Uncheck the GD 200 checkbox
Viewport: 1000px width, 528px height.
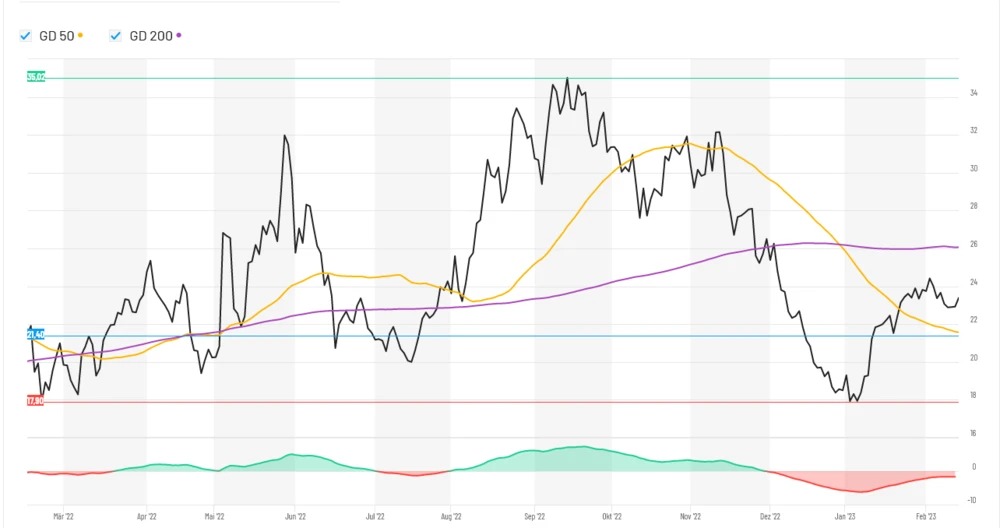116,36
